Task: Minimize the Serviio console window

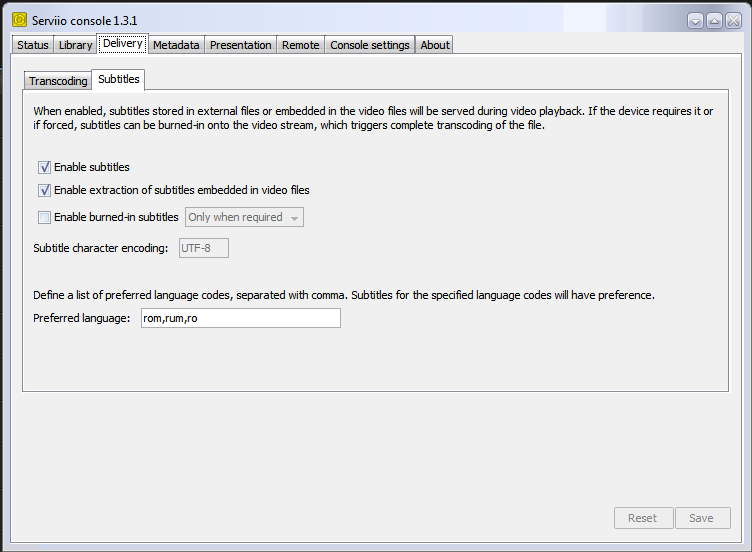Action: click(x=696, y=20)
